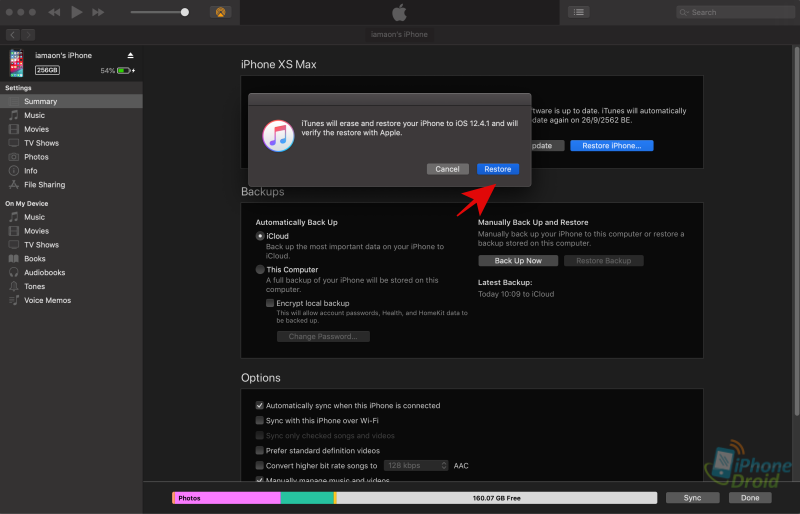Click the info circle icon
800x514 pixels.
coord(14,170)
